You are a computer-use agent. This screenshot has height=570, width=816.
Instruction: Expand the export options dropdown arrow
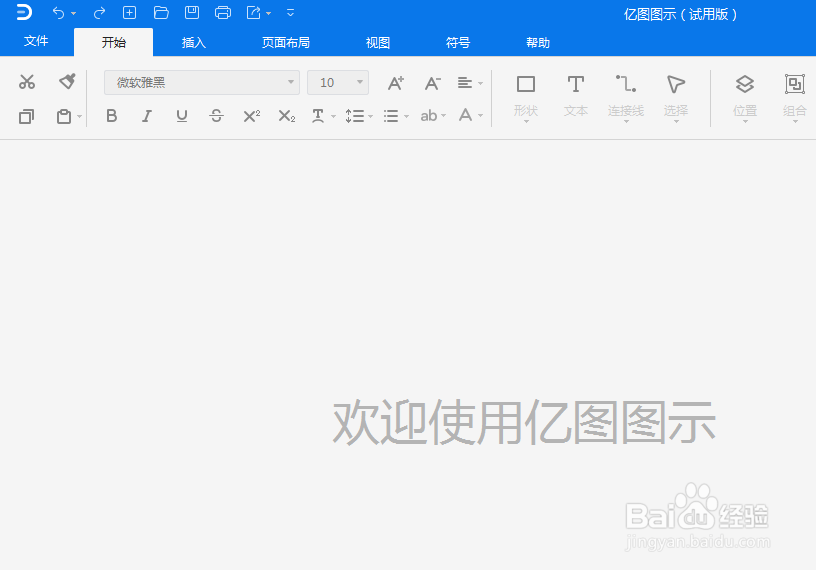coord(269,14)
